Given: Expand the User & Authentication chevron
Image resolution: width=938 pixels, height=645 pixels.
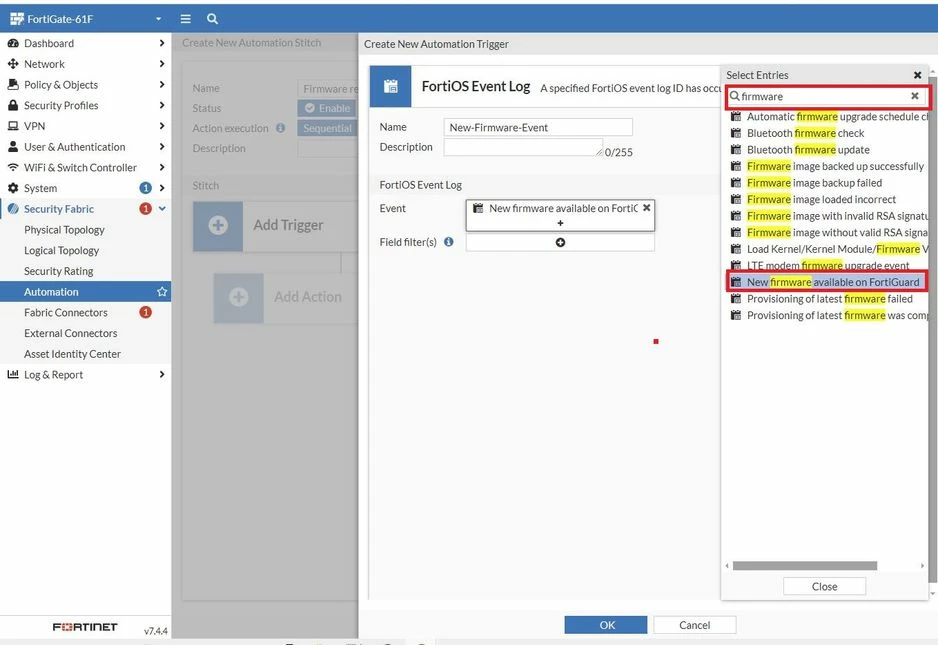Looking at the screenshot, I should (162, 147).
